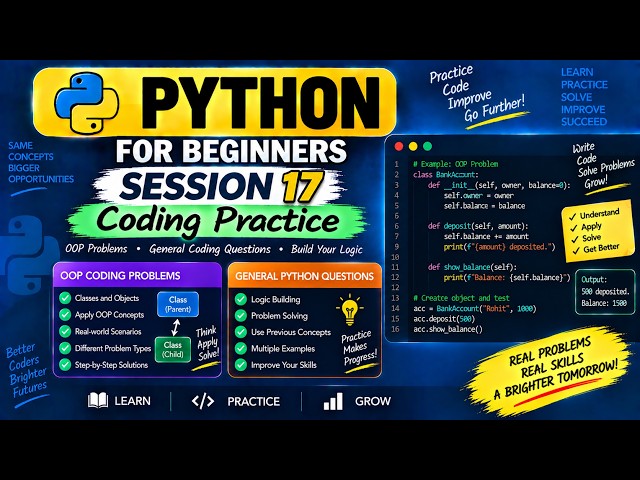The image size is (640, 480).
Task: Click the blue Class (Parent) box
Action: click(x=178, y=304)
